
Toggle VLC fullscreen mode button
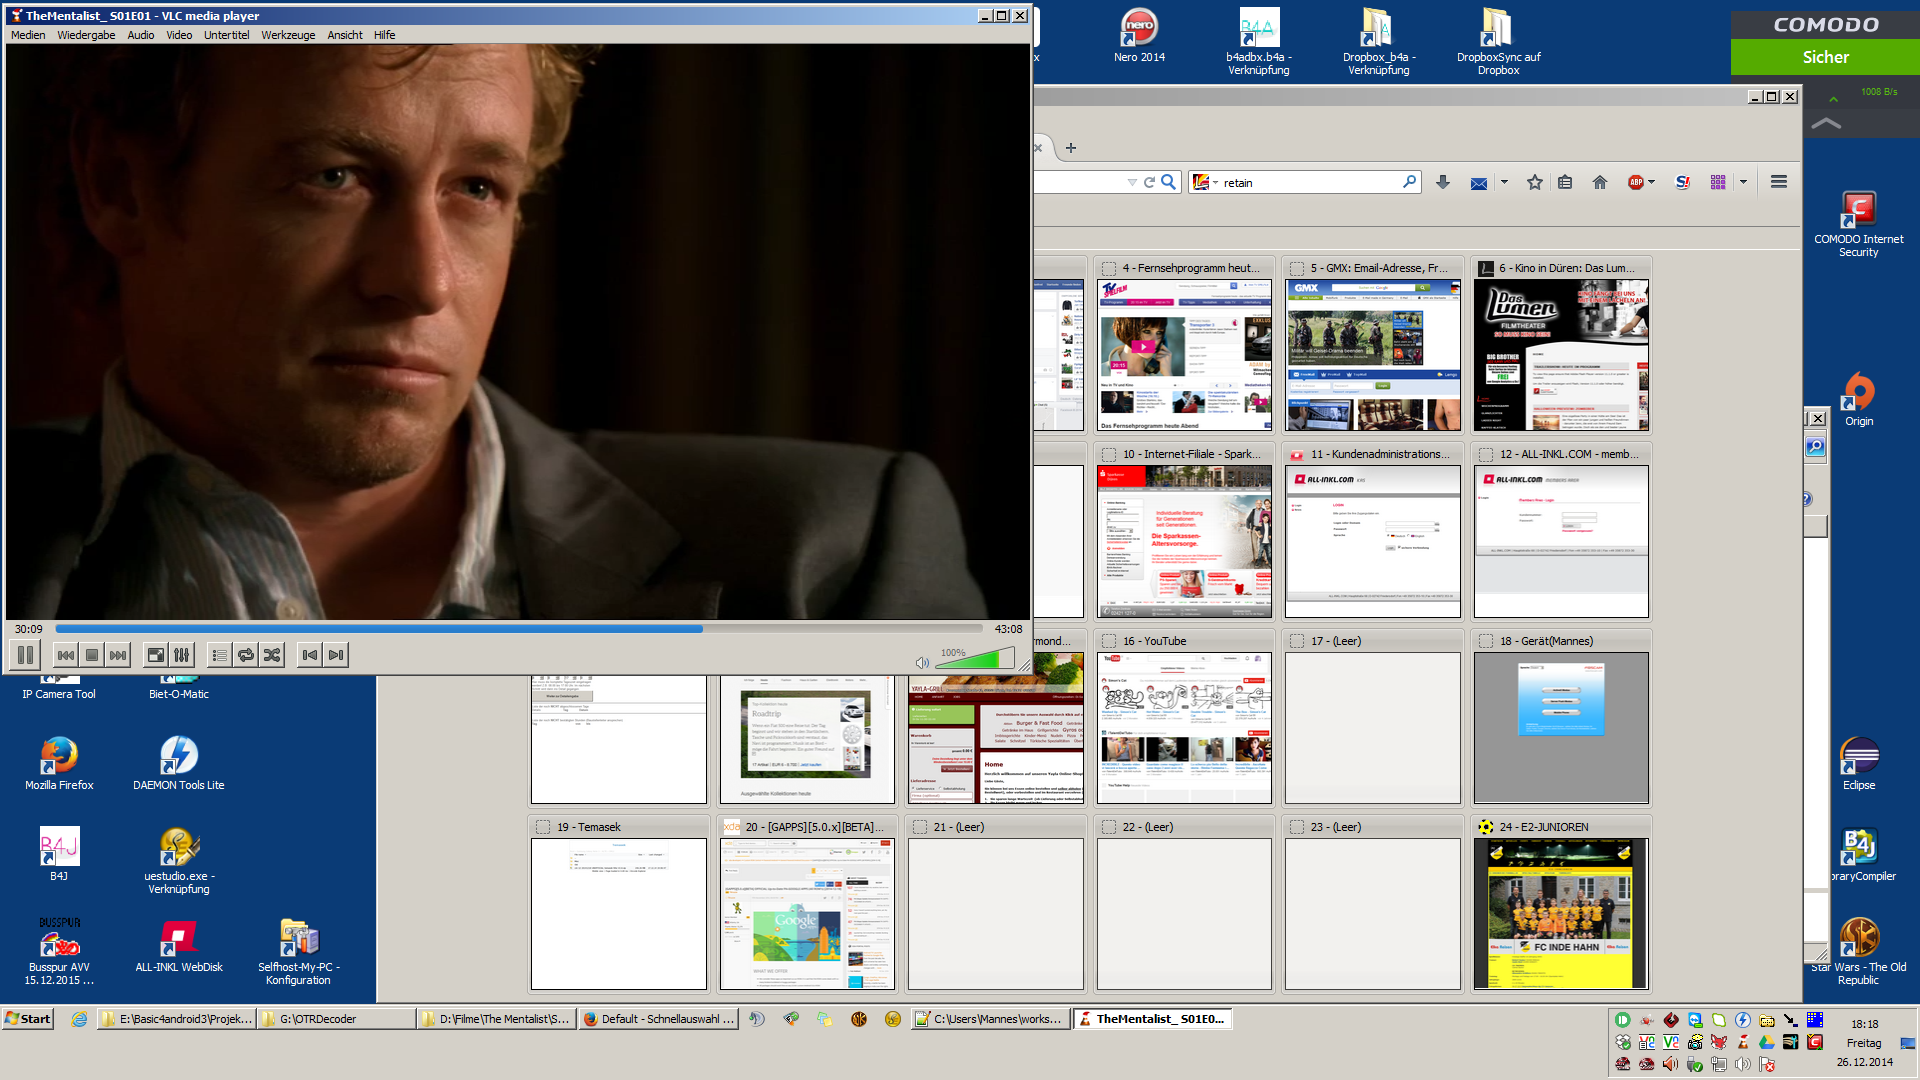[x=156, y=655]
